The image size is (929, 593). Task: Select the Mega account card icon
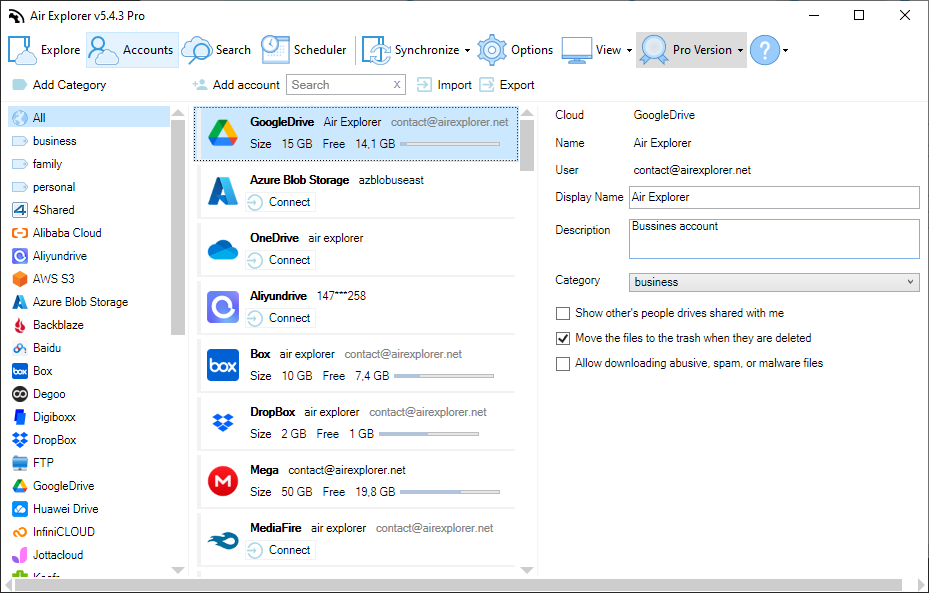point(223,480)
